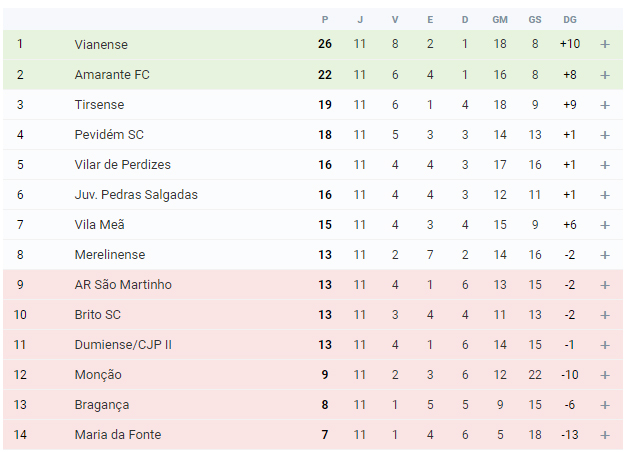Expand Monção row with plus icon
The image size is (625, 452).
[605, 375]
